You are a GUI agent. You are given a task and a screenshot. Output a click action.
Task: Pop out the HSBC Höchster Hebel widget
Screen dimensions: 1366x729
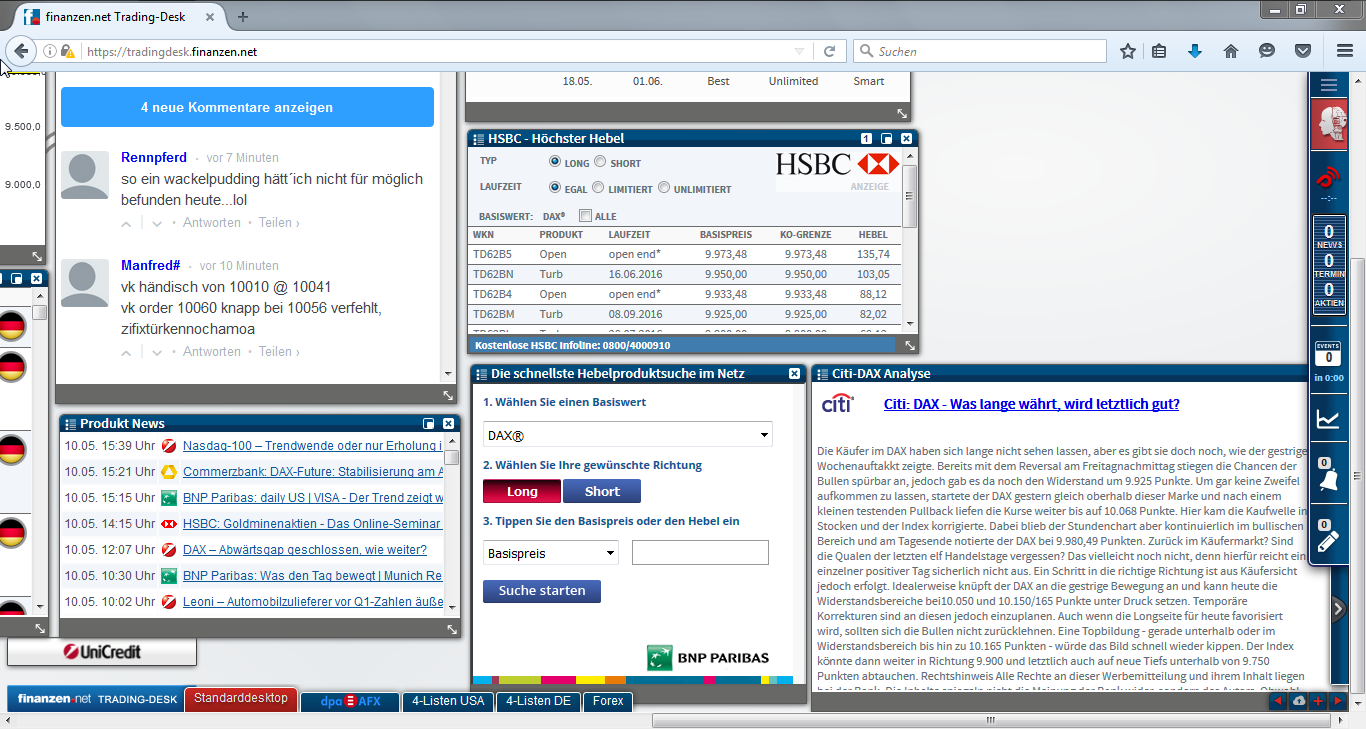(886, 139)
